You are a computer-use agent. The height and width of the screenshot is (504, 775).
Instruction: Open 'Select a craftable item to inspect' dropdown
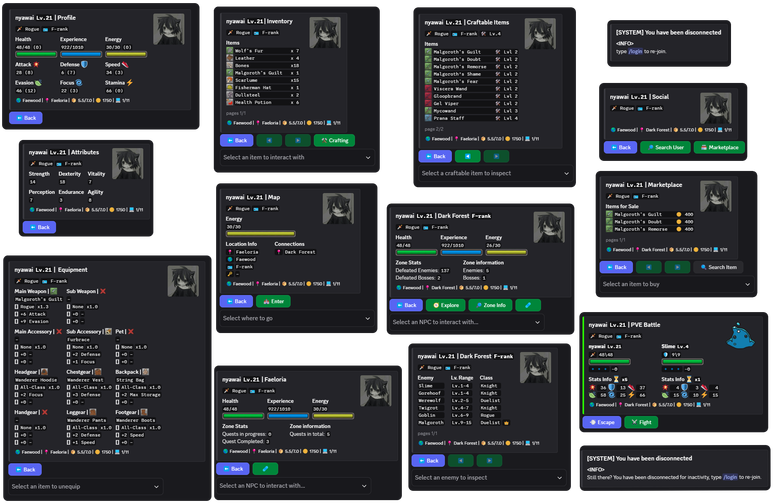(494, 173)
